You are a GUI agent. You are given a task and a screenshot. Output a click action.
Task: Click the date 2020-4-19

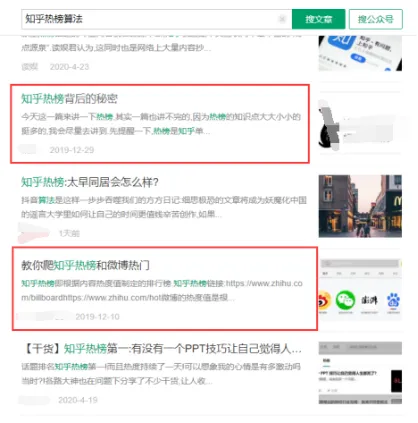pos(78,400)
